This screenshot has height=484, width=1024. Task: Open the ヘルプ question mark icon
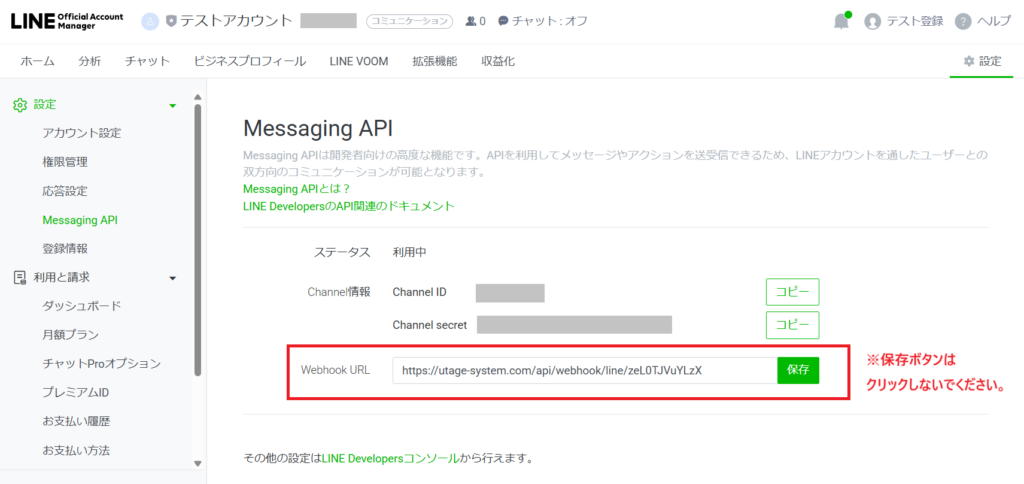[x=963, y=22]
